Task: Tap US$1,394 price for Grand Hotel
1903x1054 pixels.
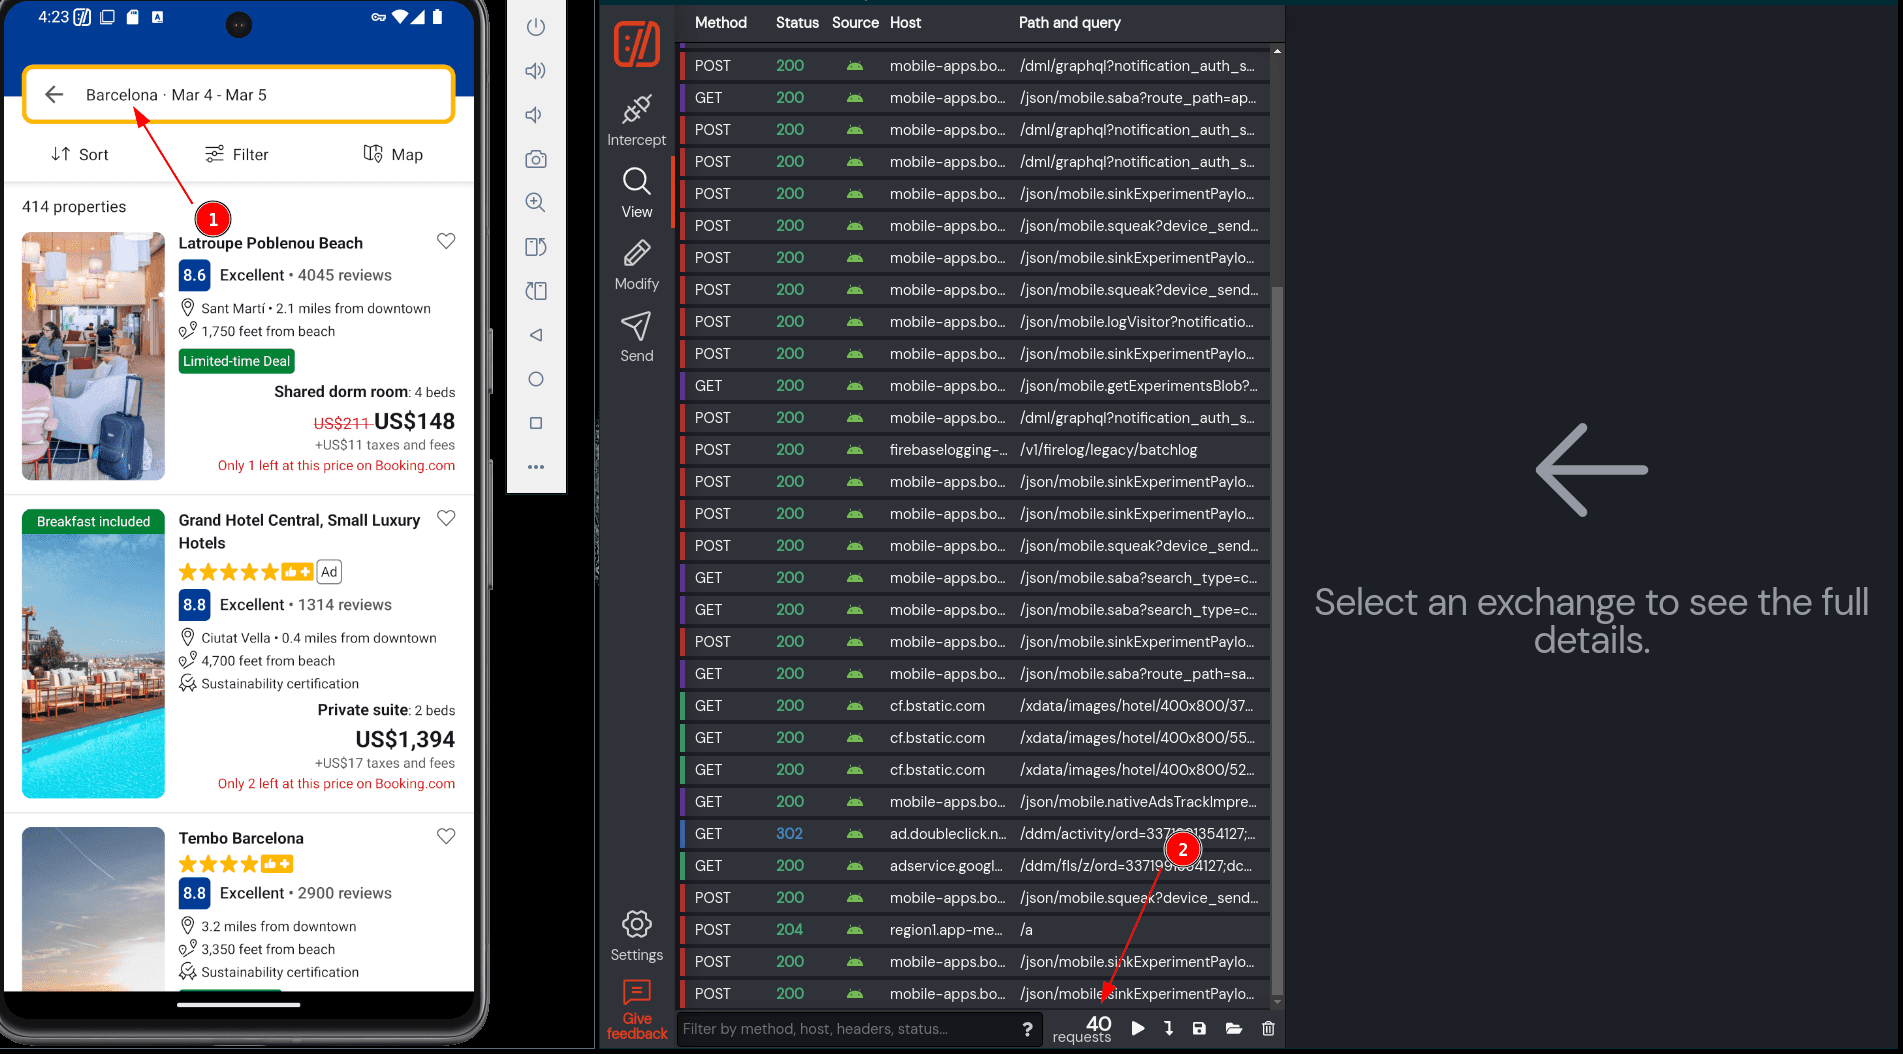Action: pyautogui.click(x=405, y=739)
